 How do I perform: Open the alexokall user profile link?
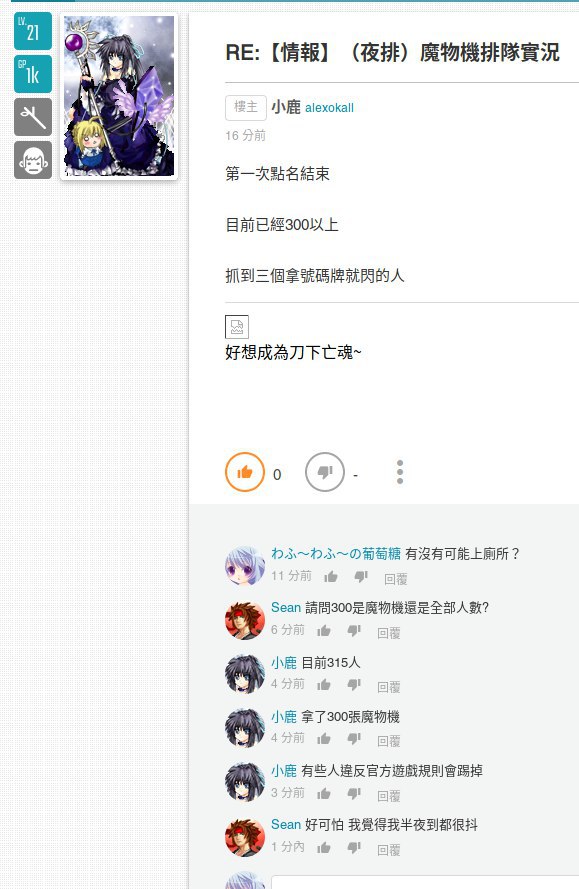click(x=329, y=108)
